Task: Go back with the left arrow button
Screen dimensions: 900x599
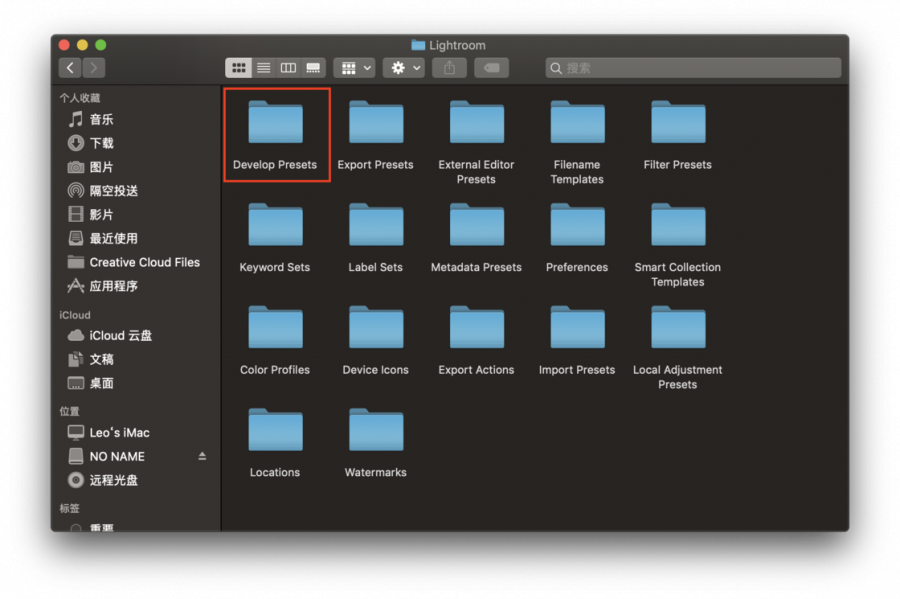Action: coord(70,68)
